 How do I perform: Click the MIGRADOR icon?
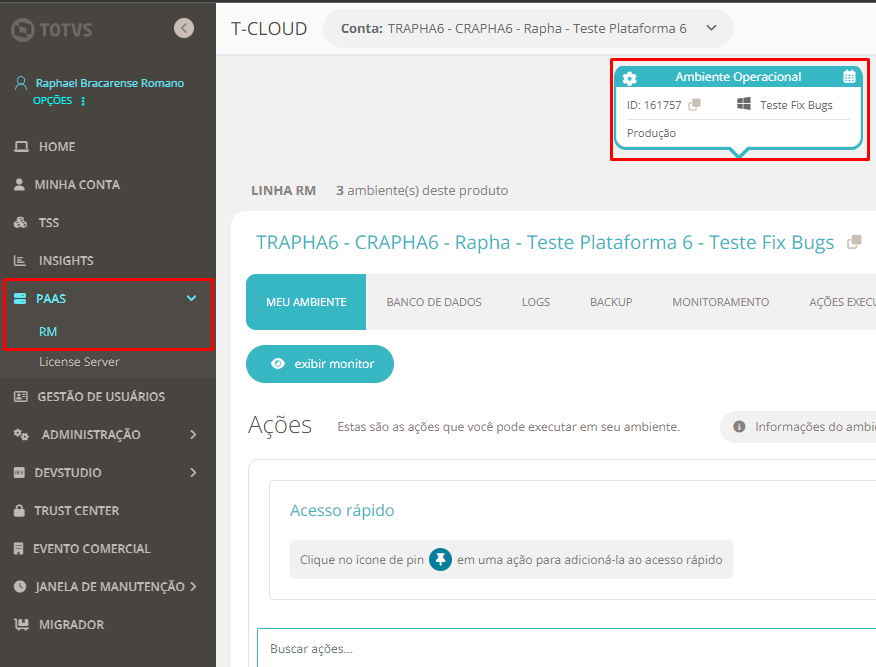21,625
